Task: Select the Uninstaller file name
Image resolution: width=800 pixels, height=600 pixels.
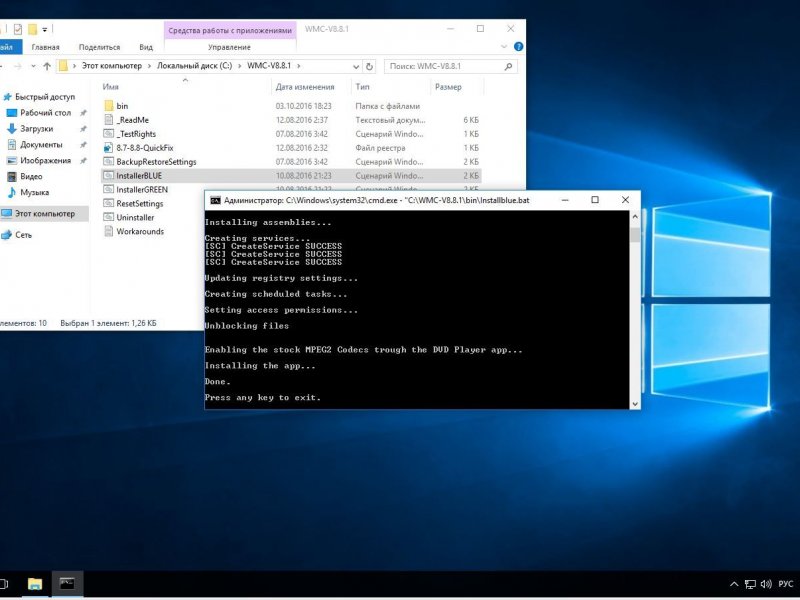Action: pyautogui.click(x=135, y=217)
